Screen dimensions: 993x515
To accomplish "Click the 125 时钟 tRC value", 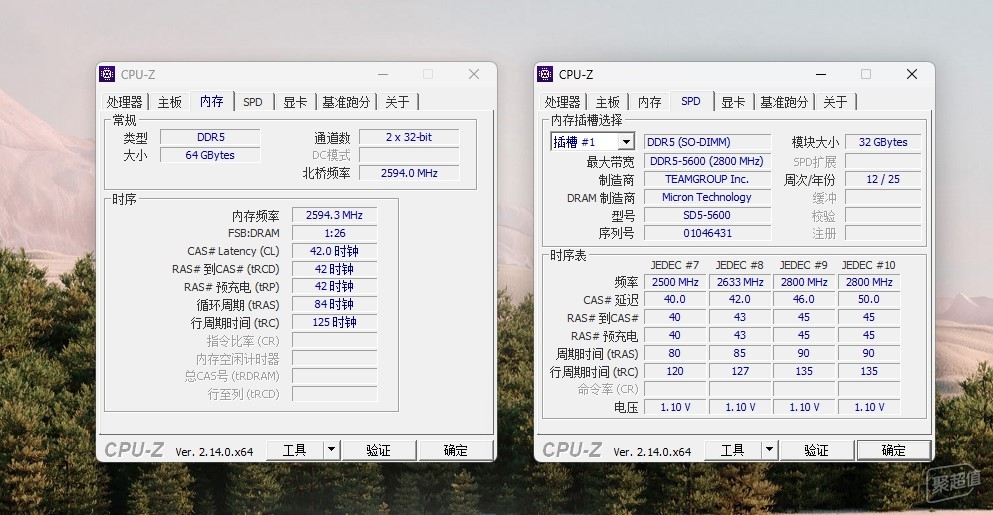I will 334,322.
